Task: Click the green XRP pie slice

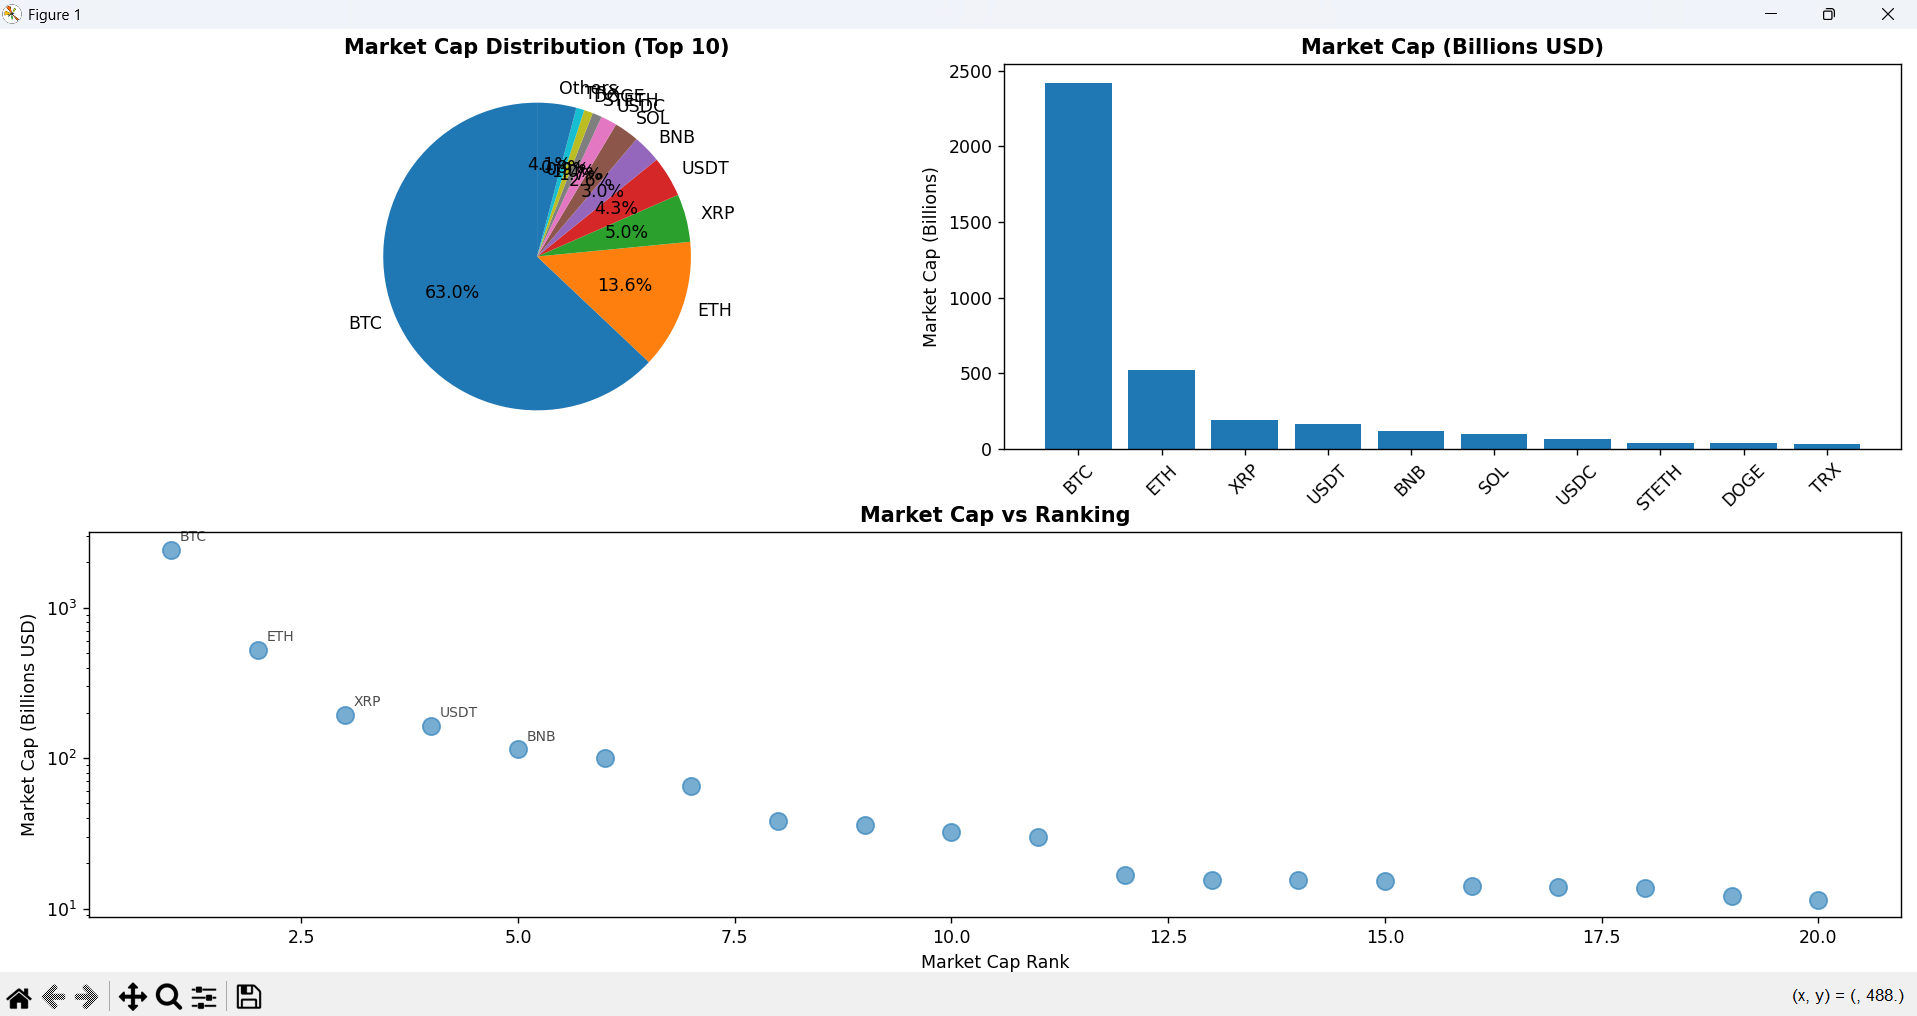Action: tap(650, 228)
